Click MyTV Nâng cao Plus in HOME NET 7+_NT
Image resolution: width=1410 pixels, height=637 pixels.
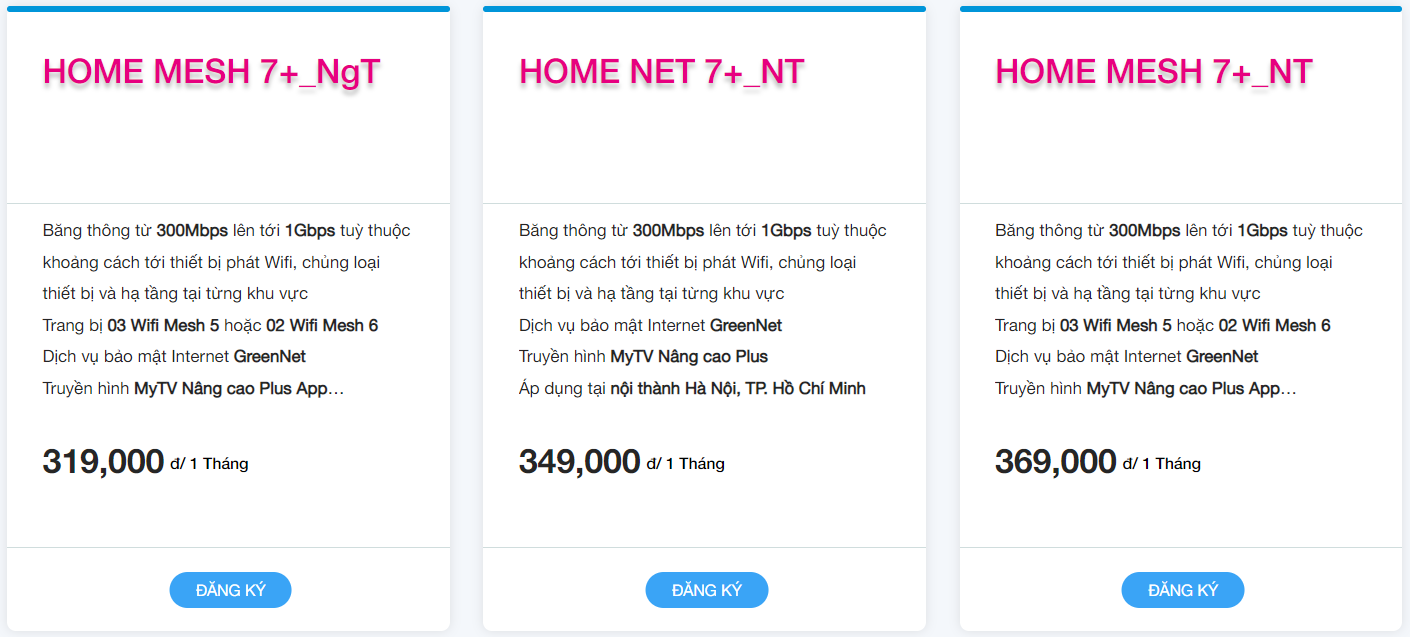click(689, 356)
